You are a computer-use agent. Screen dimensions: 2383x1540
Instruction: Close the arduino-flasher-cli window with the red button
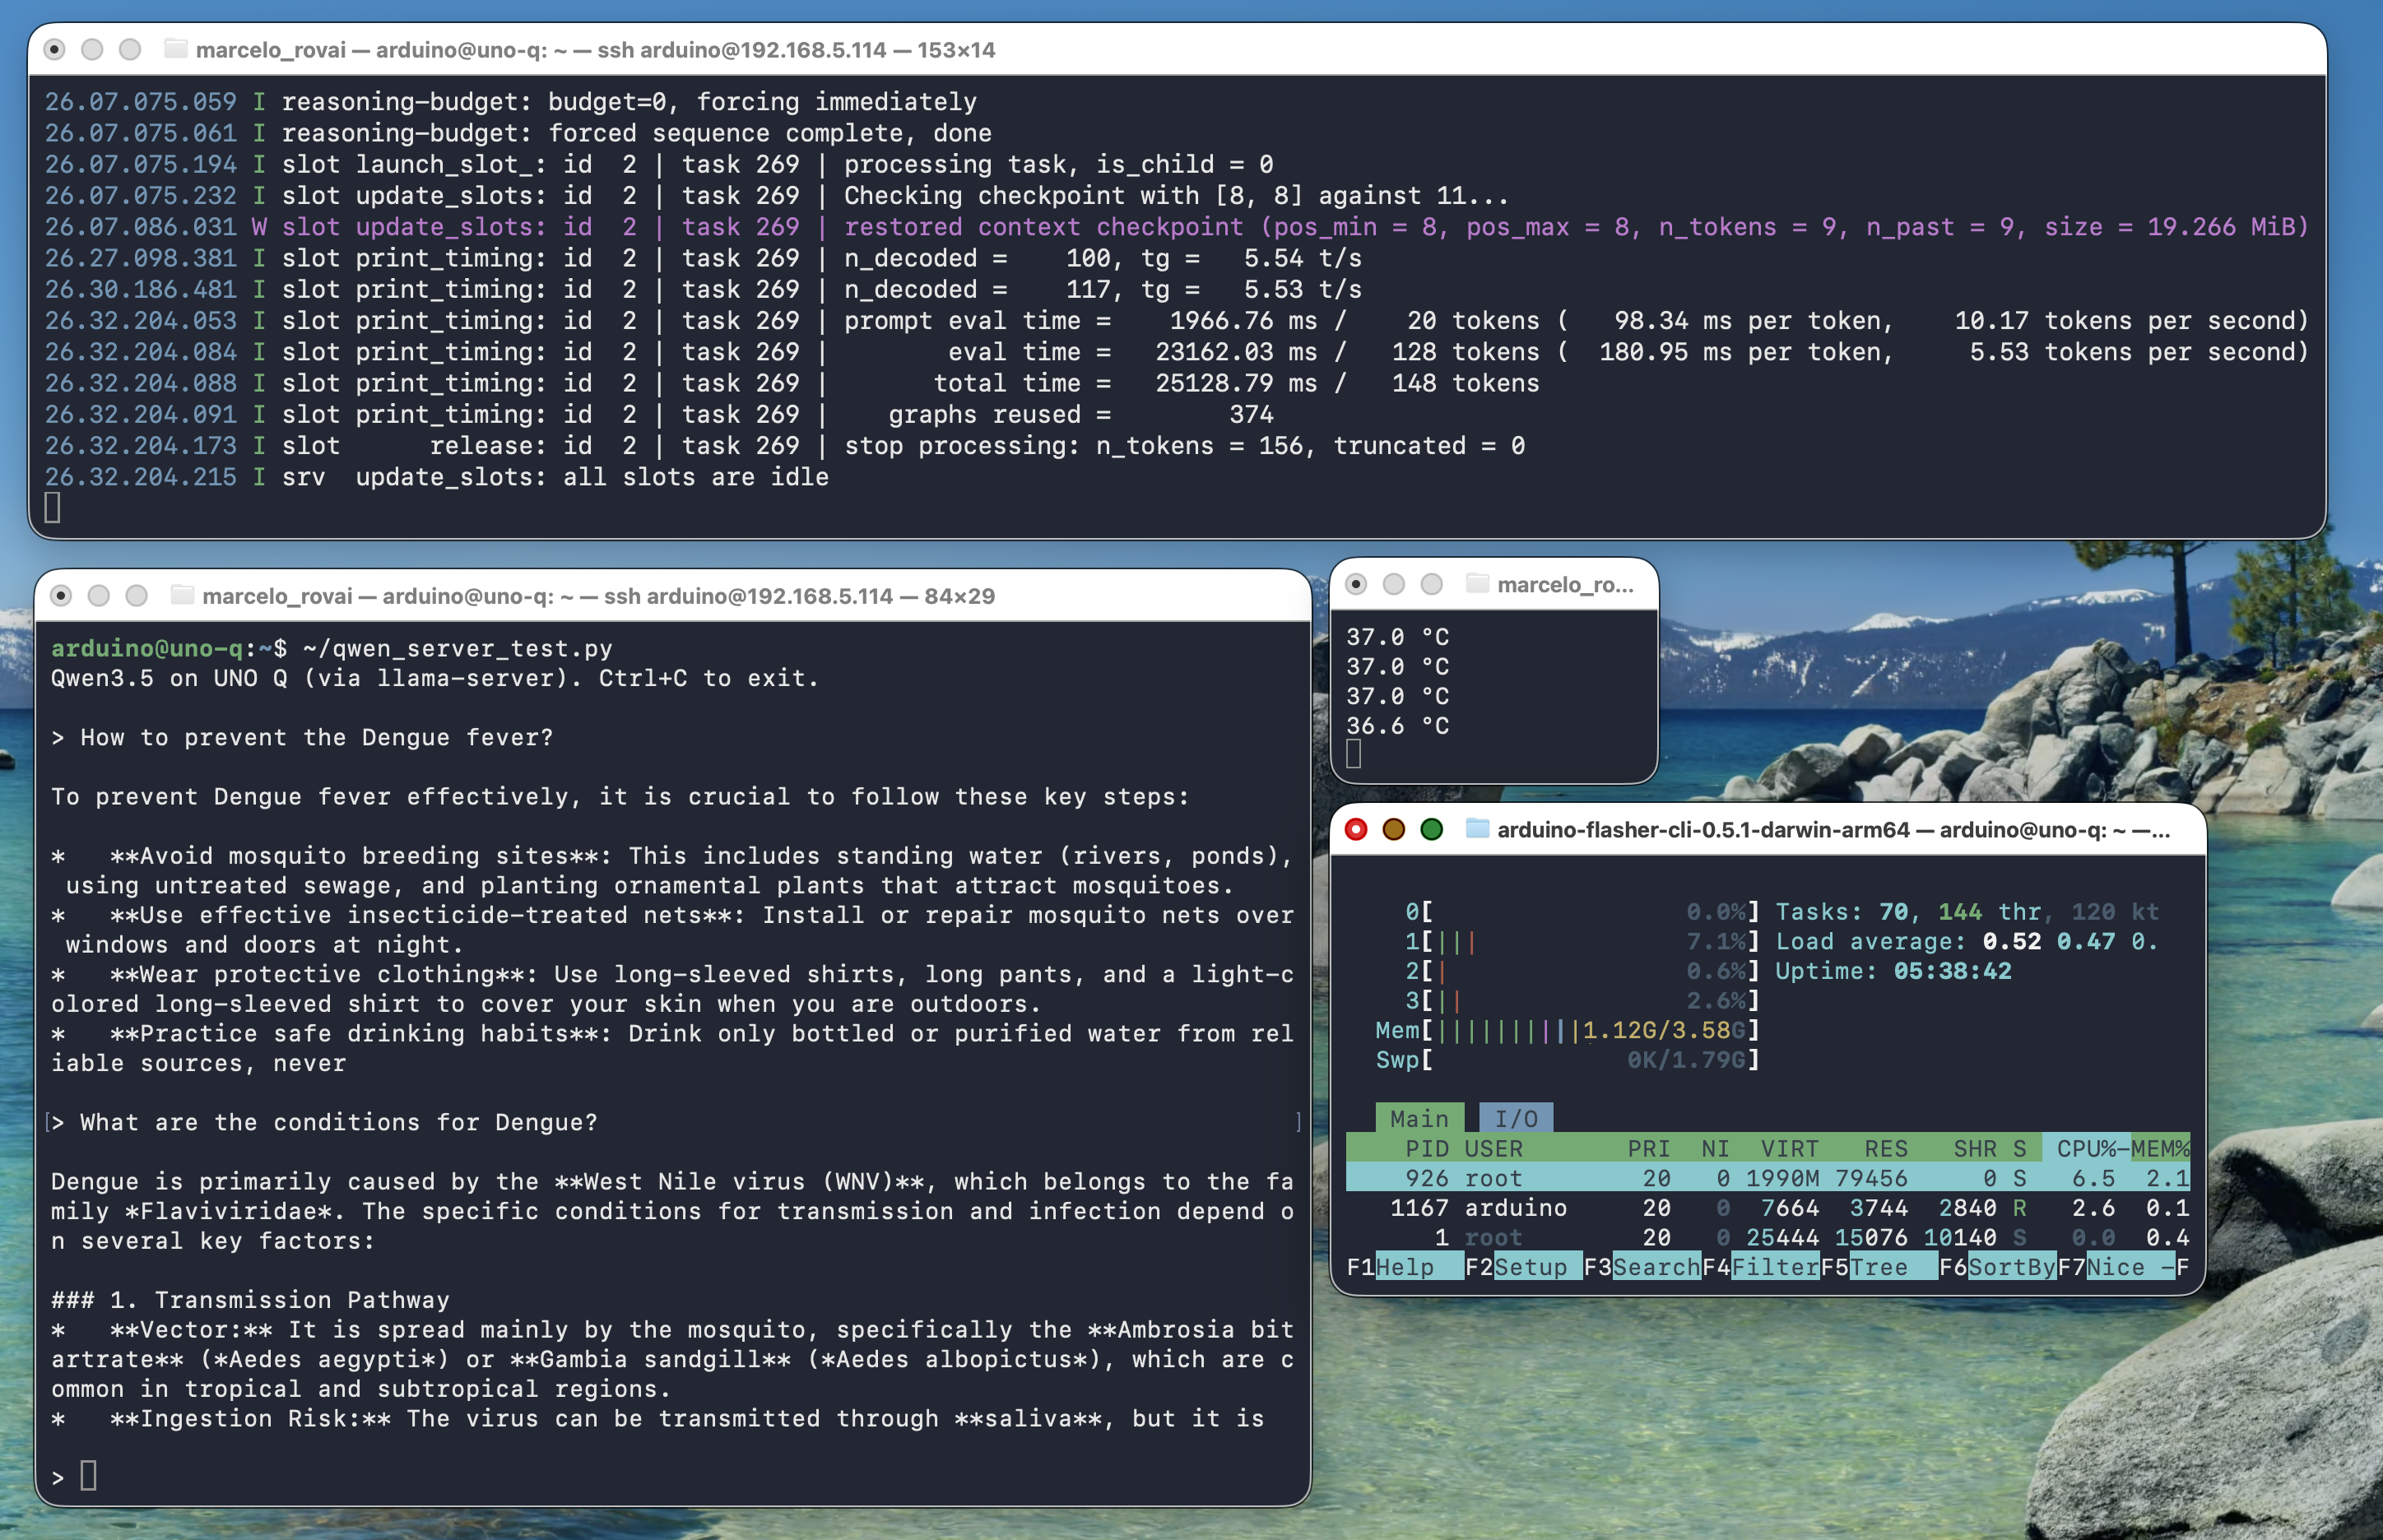pos(1356,829)
